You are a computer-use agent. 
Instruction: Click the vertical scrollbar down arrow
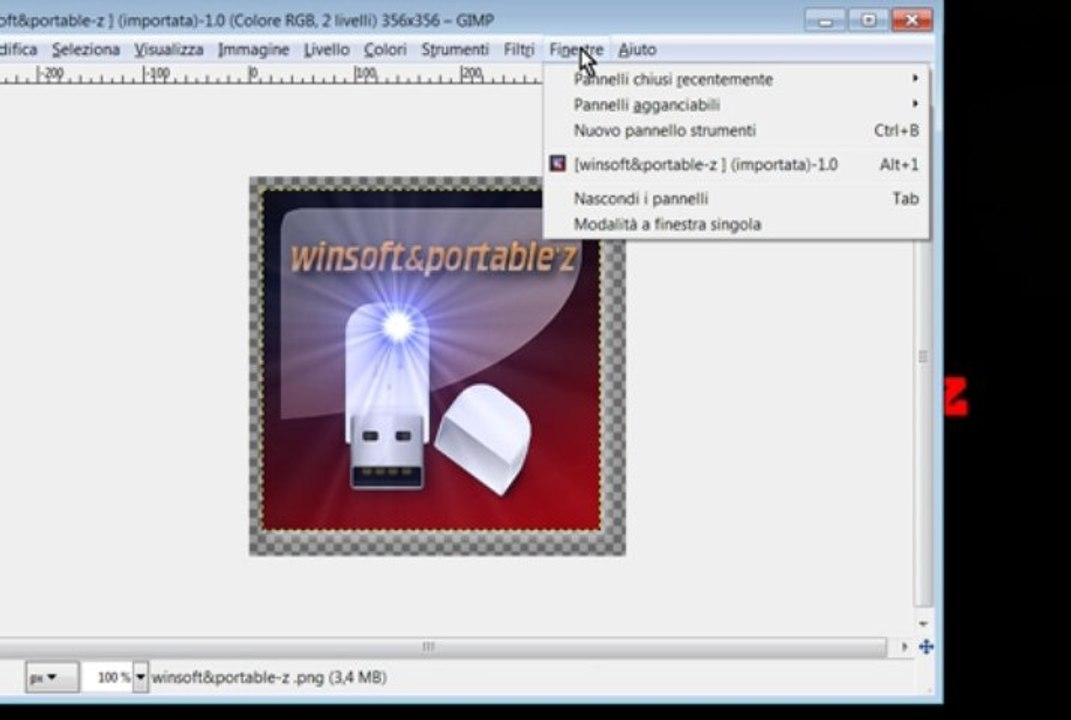coord(923,624)
